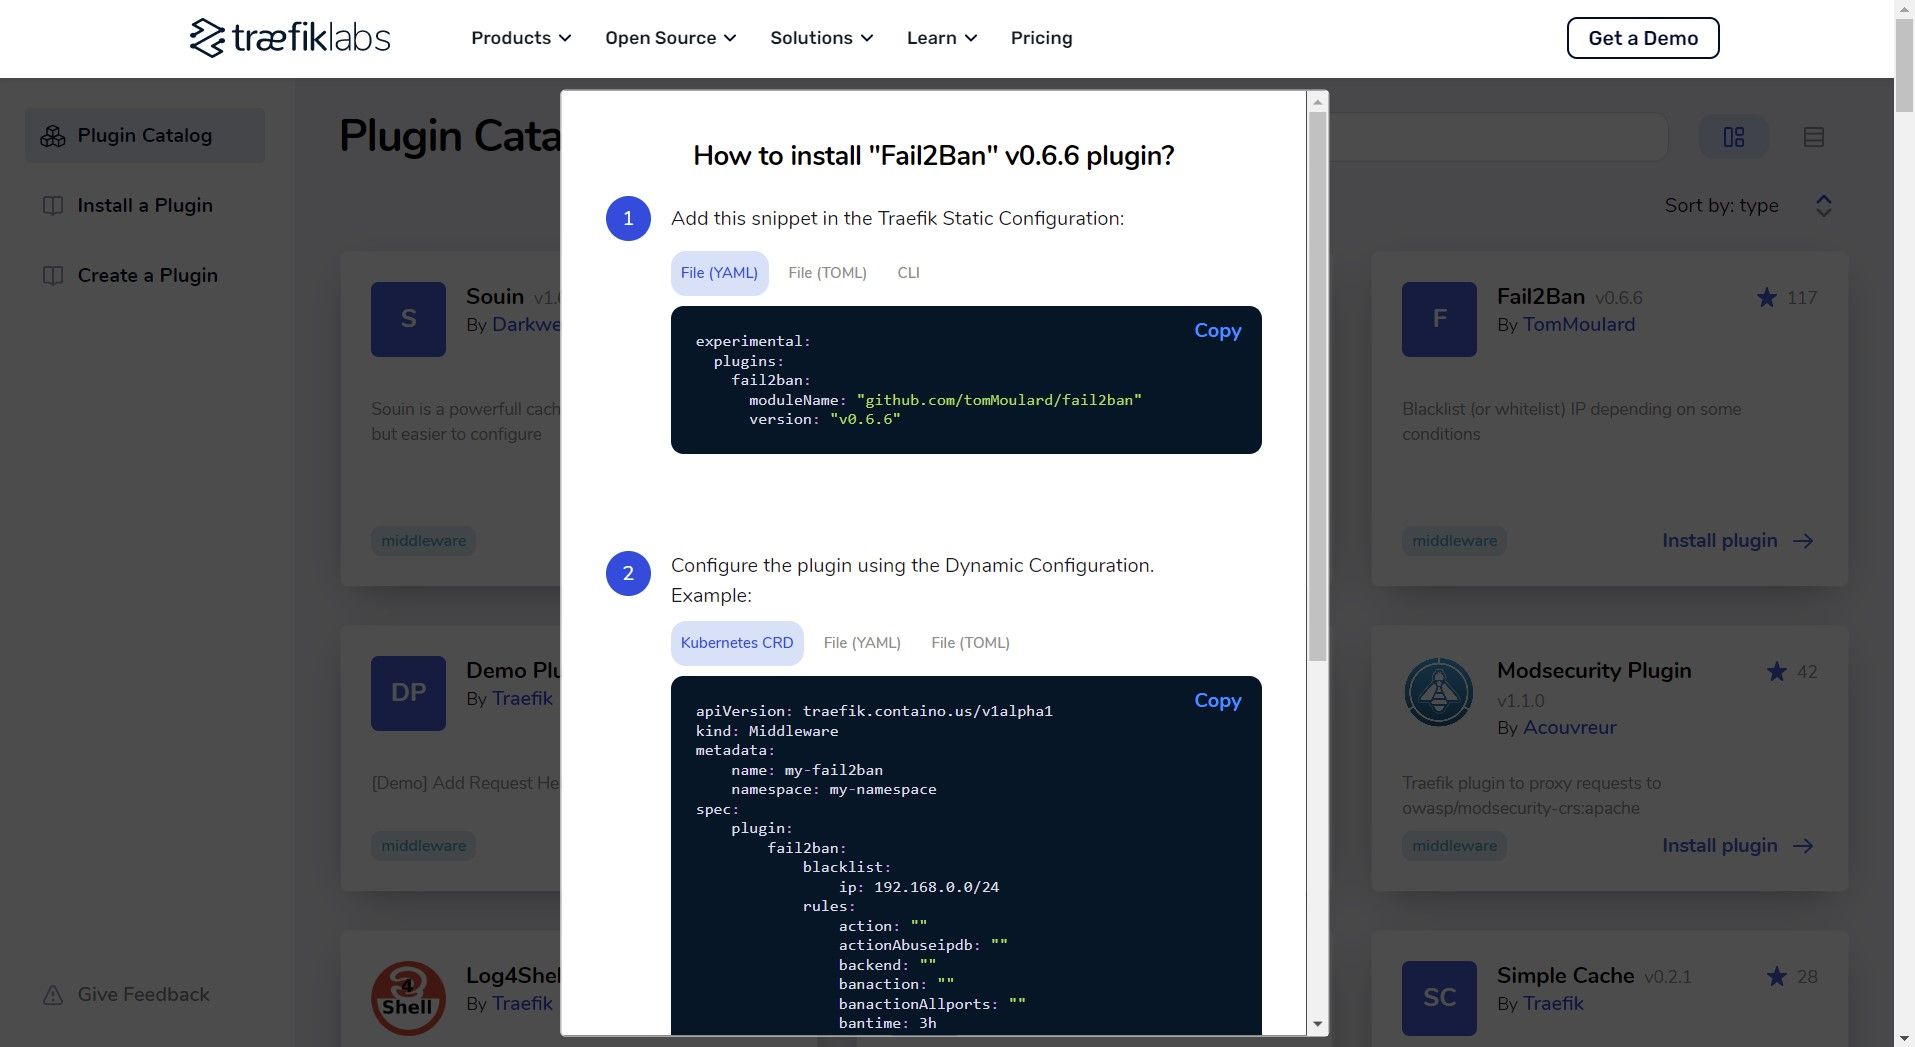This screenshot has width=1915, height=1047.
Task: Click the arrow icon beside Fail2Ban Install plugin
Action: coord(1803,541)
